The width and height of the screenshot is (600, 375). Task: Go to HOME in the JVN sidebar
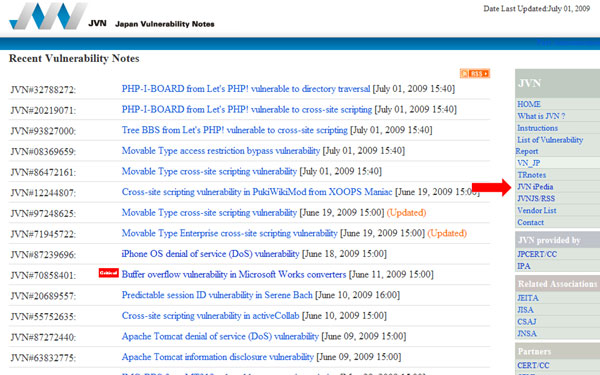(x=529, y=104)
